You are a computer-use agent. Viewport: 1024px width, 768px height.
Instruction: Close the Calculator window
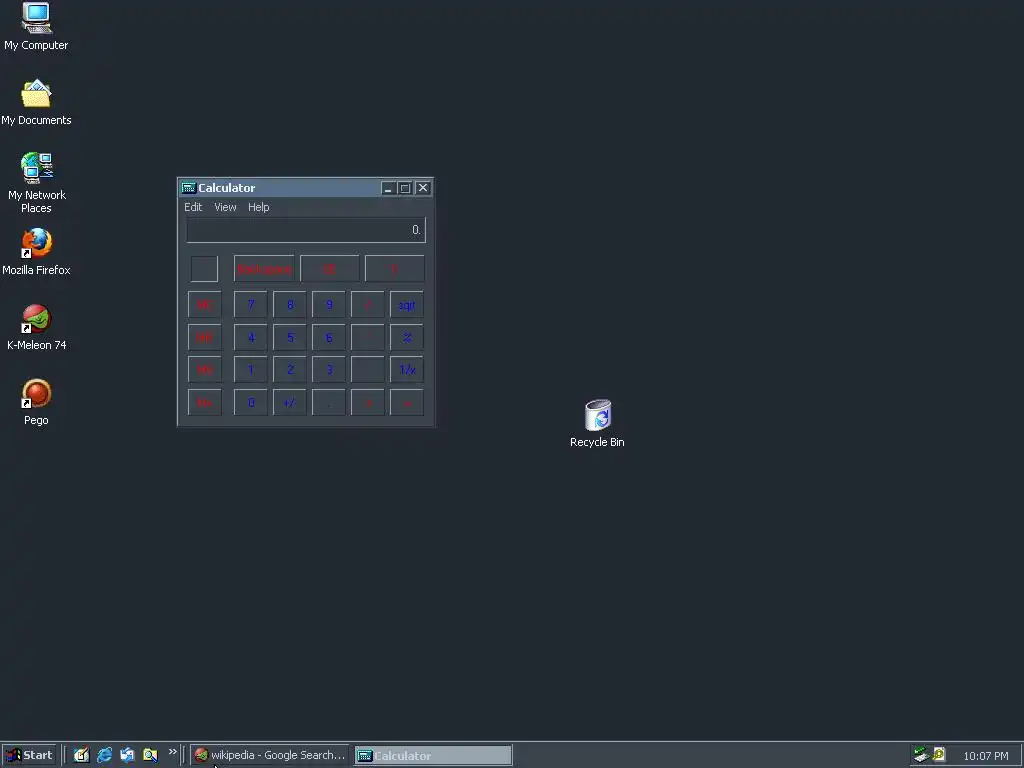(x=423, y=188)
